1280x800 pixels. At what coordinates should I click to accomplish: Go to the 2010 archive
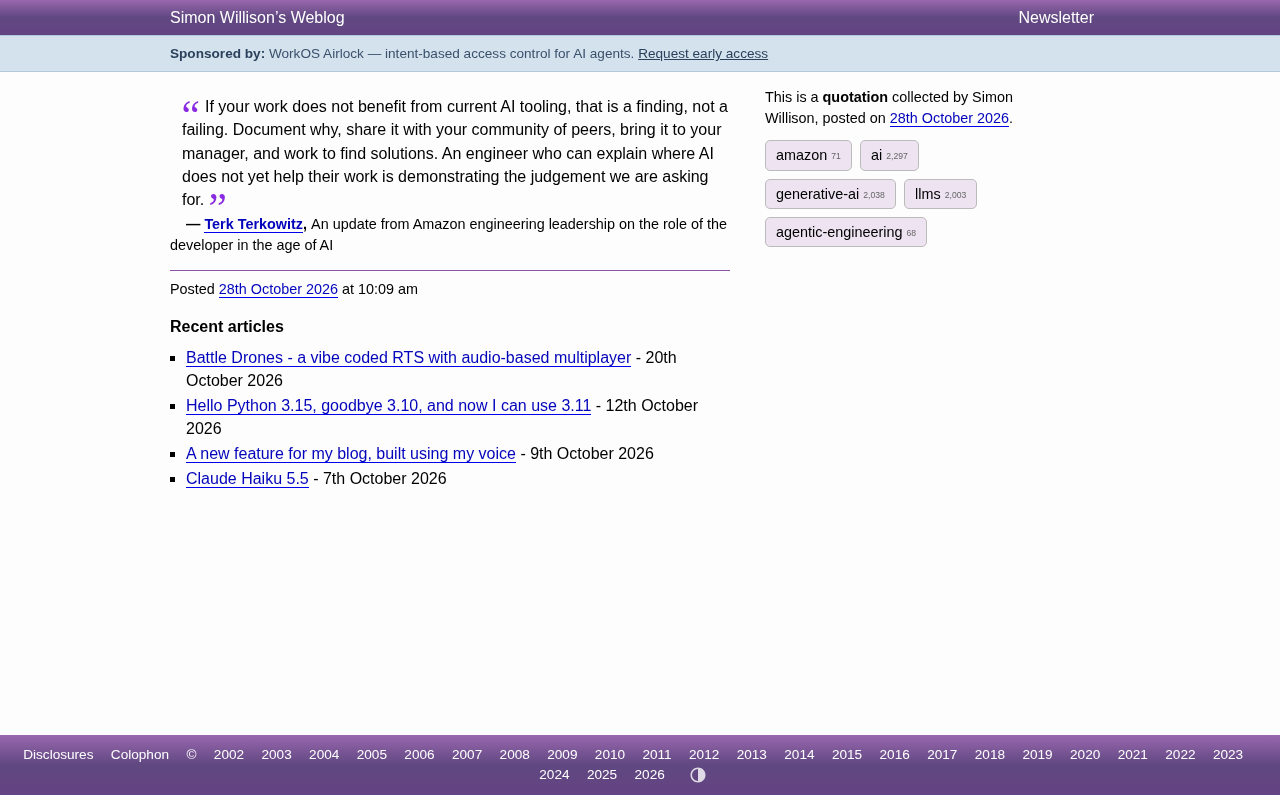[610, 755]
